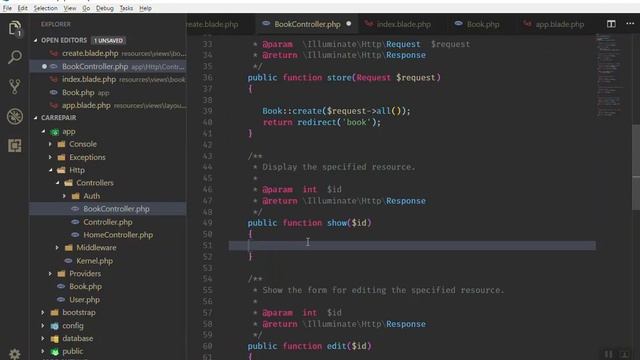
Task: Open app.blade.php in Open Editors list
Action: click(x=108, y=105)
